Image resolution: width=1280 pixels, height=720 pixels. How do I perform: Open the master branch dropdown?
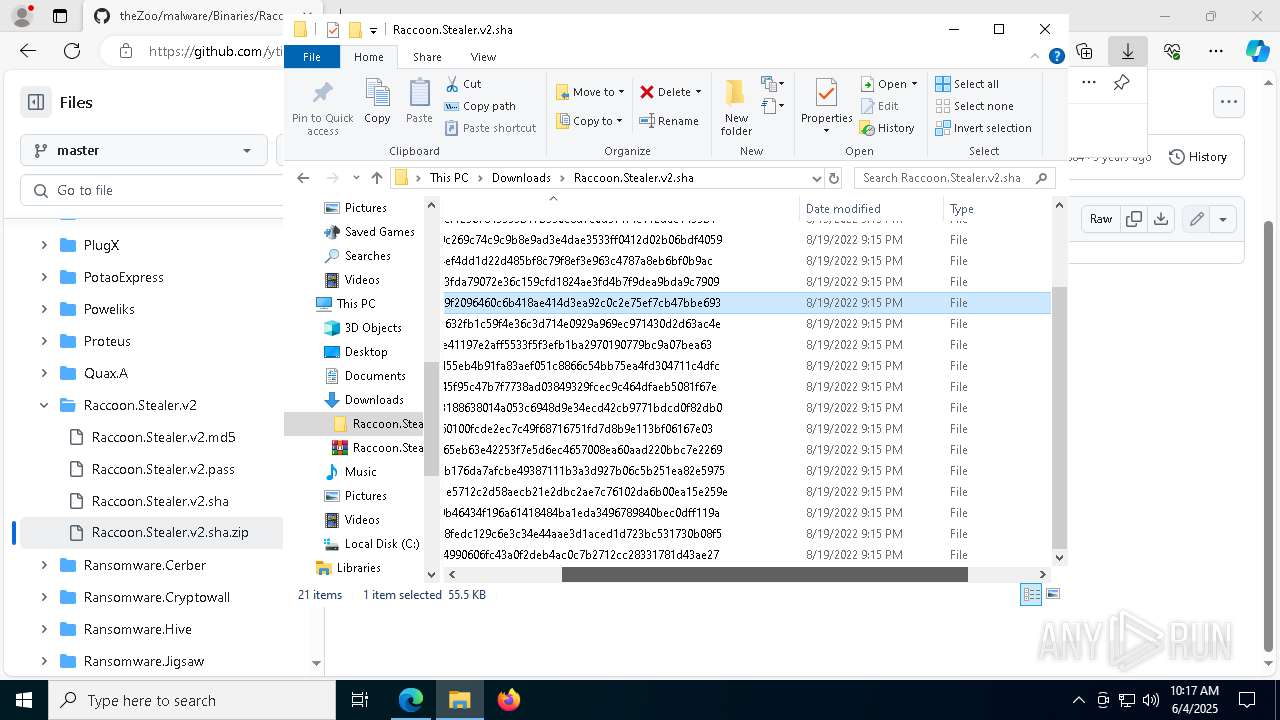[144, 150]
